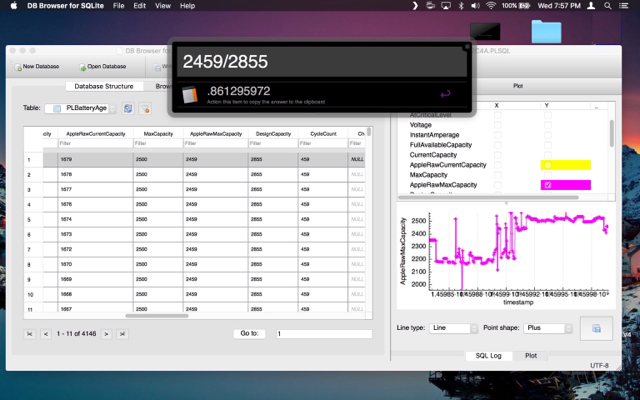
Task: Click the time Wed 7:57 PM in menu bar
Action: (x=559, y=6)
